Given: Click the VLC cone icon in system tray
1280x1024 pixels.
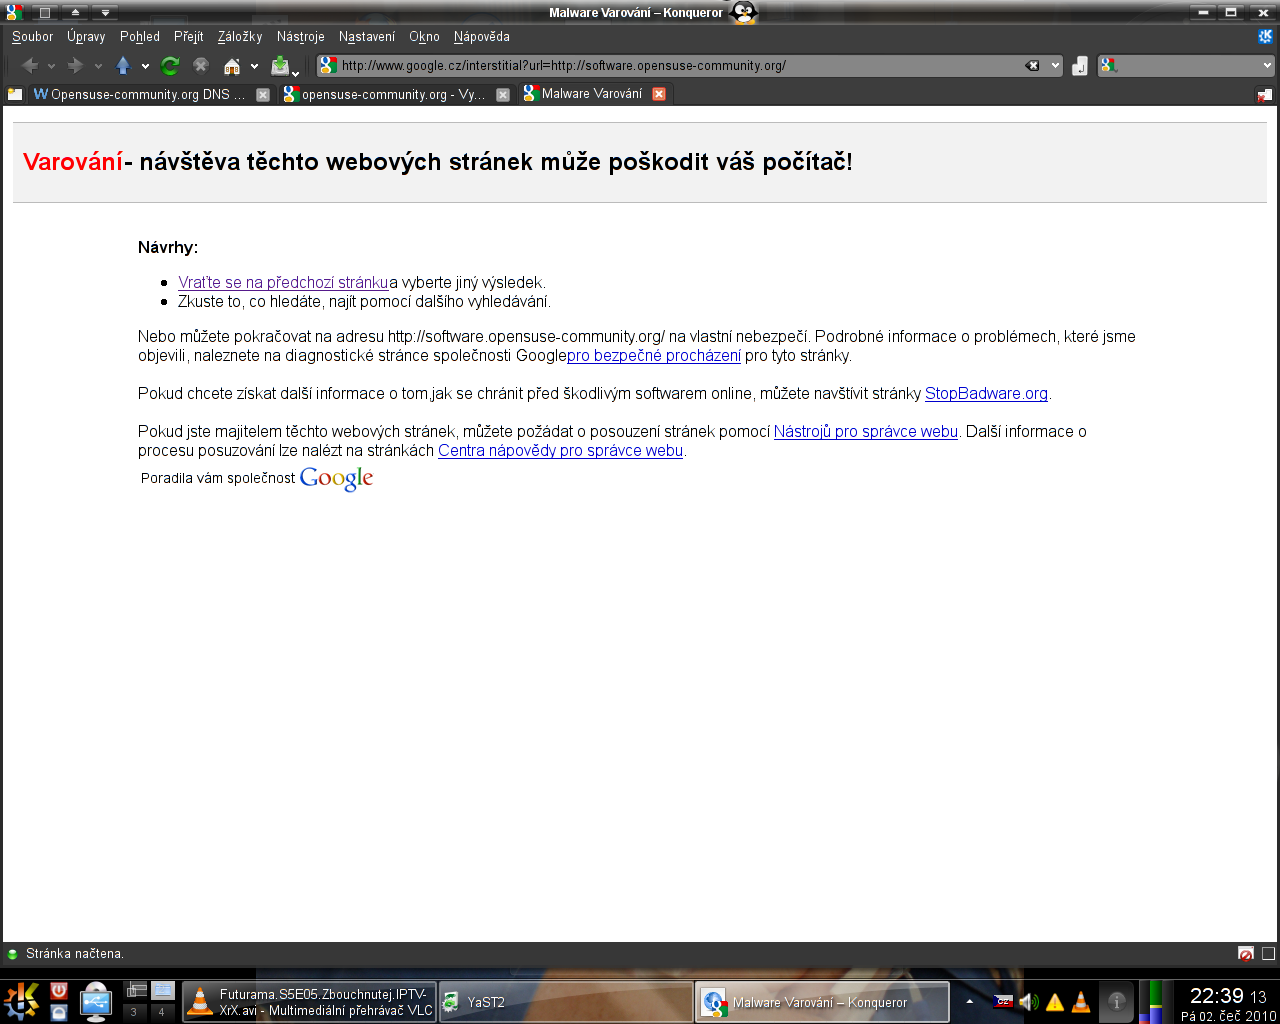Looking at the screenshot, I should coord(1081,1001).
